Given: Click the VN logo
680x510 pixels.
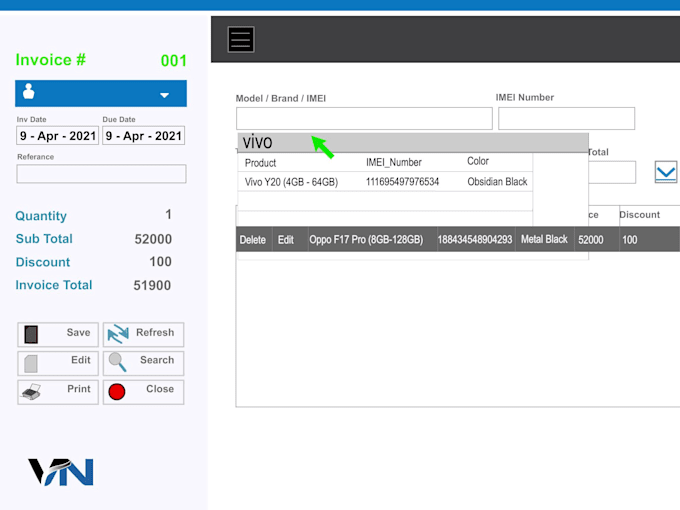Looking at the screenshot, I should tap(61, 472).
